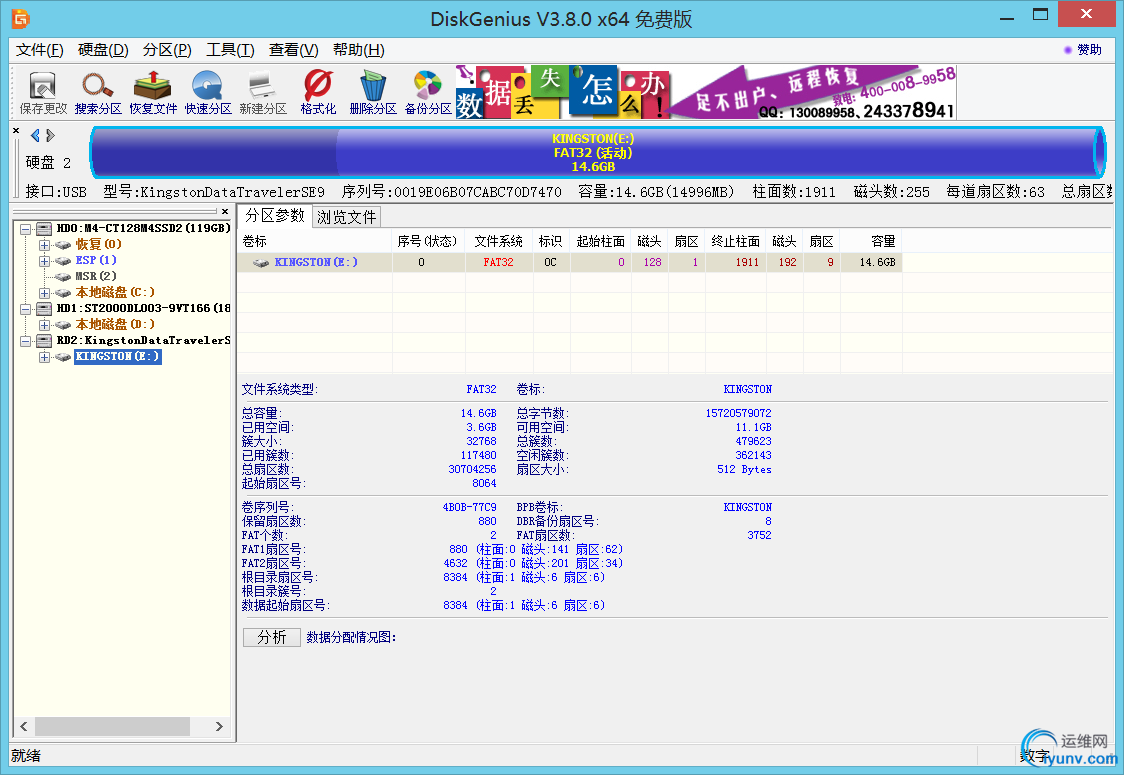Click the 分析 analysis button
Viewport: 1124px width, 775px height.
click(271, 636)
